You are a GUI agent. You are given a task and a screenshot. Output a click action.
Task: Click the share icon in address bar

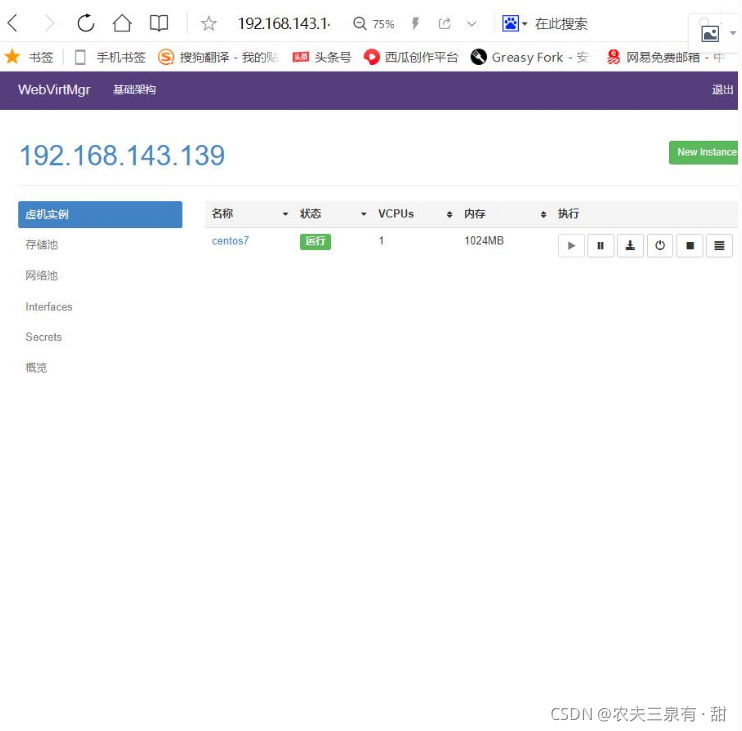tap(444, 23)
